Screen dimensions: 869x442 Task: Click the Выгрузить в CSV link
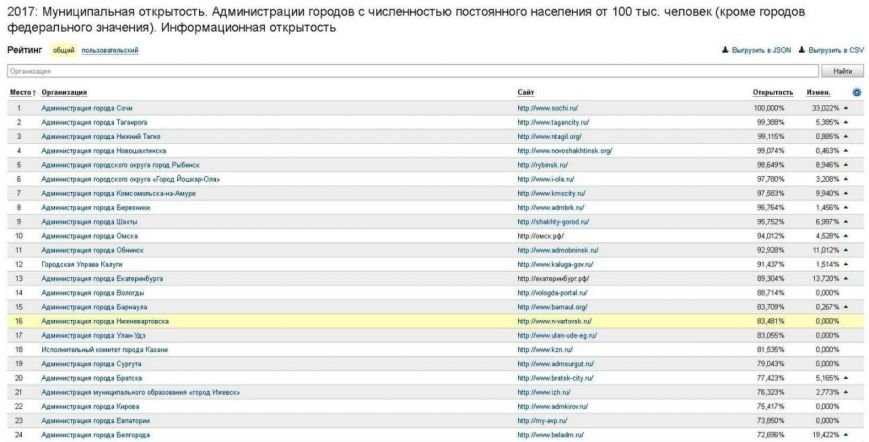[835, 49]
